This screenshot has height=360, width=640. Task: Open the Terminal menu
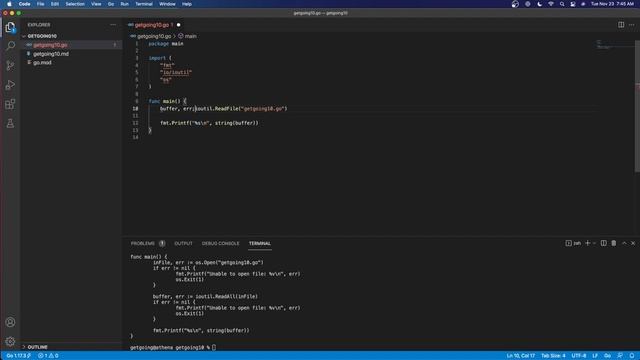point(144,4)
